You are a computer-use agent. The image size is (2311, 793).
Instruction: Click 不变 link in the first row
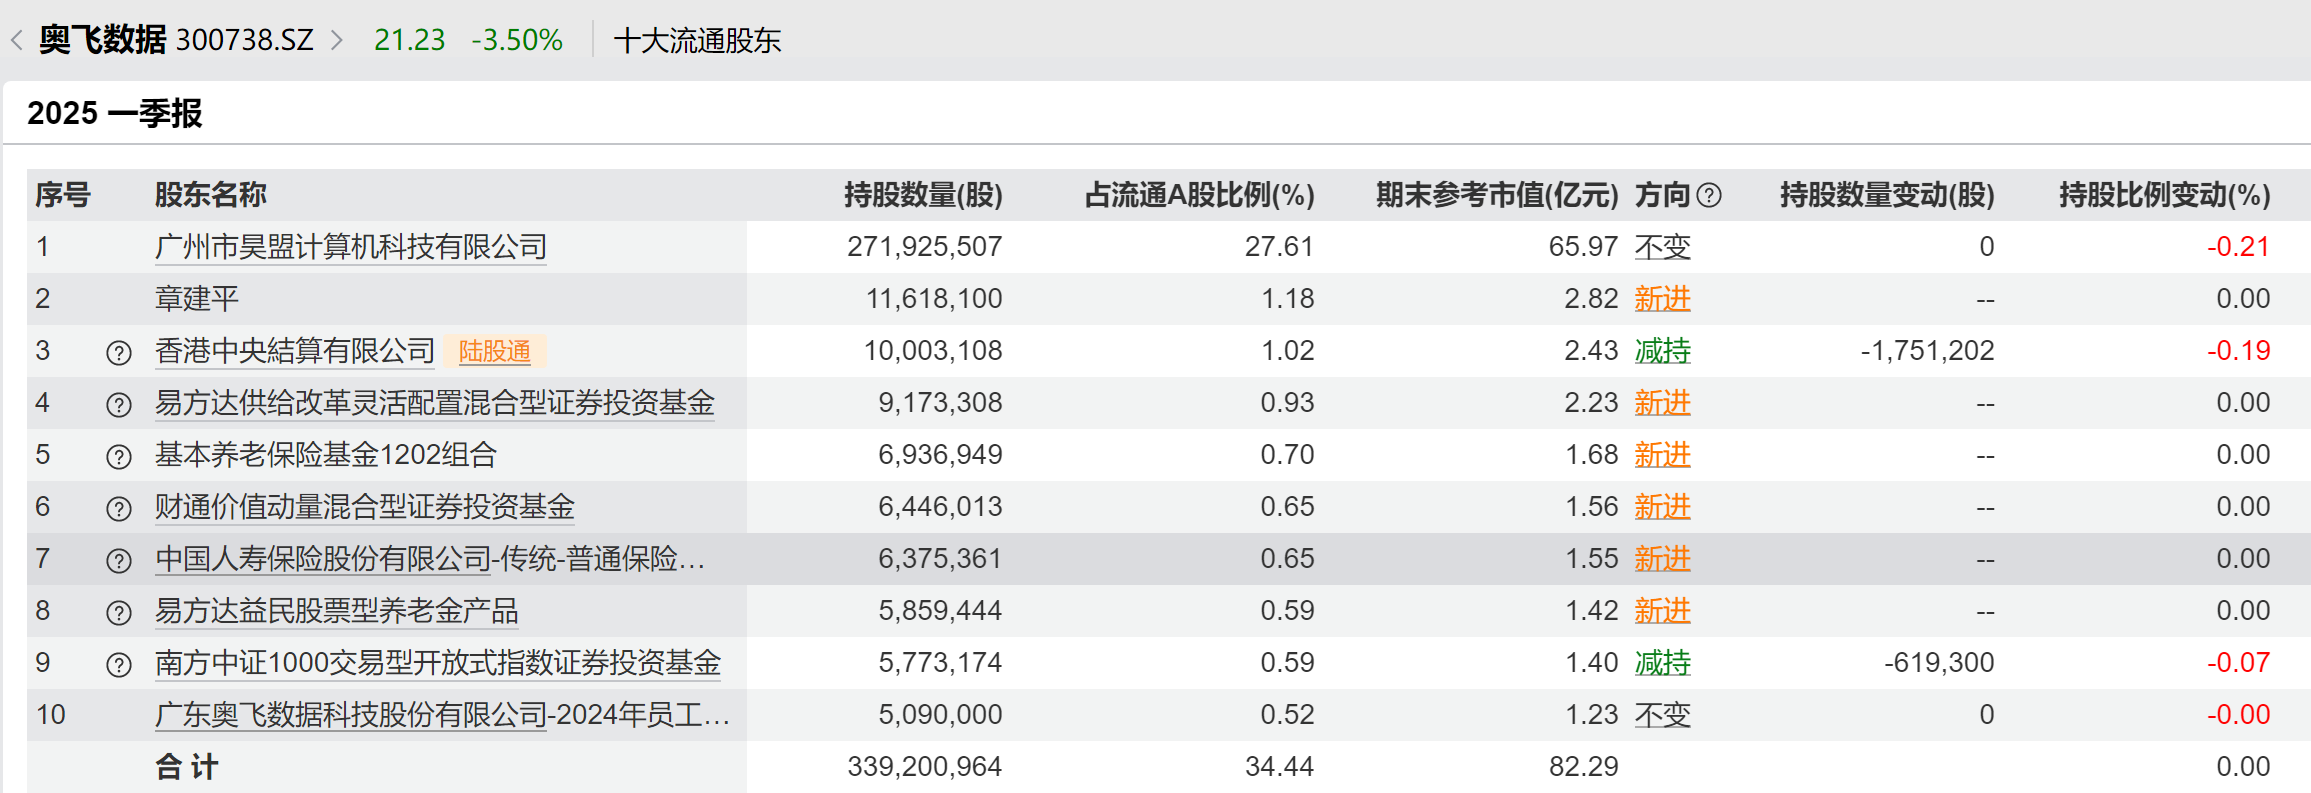tap(1662, 247)
